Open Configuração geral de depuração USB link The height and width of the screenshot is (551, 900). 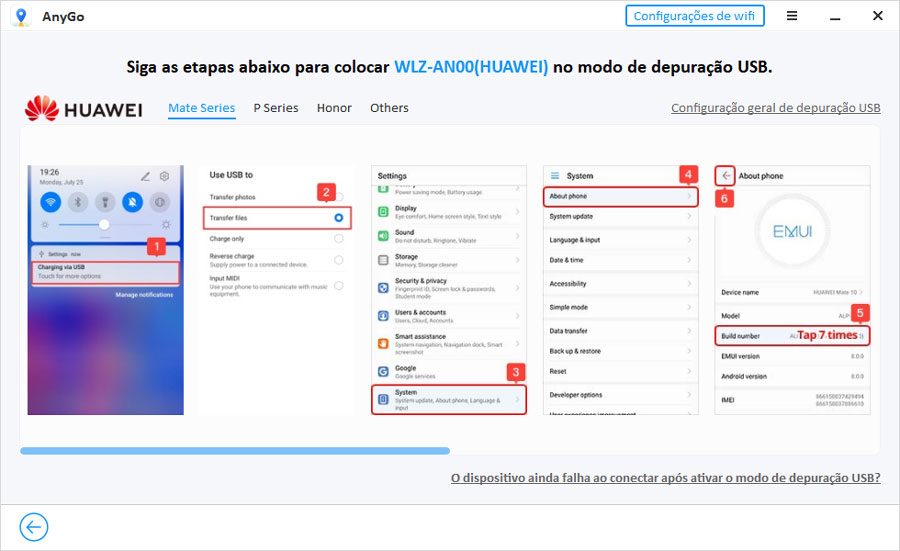click(x=775, y=108)
